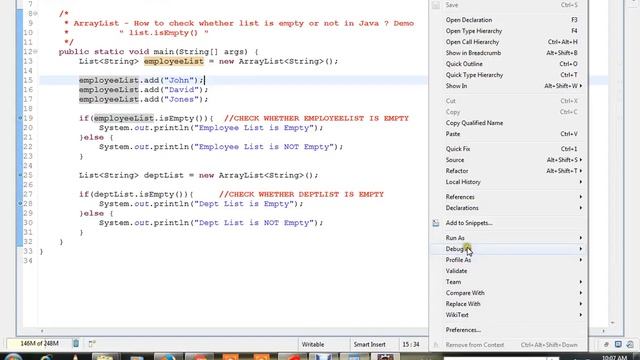Click the Cut menu entry
The width and height of the screenshot is (640, 360).
click(x=508, y=101)
